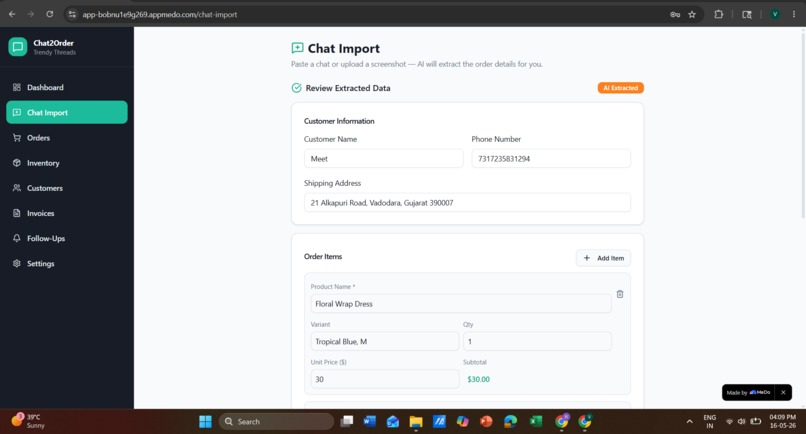This screenshot has width=806, height=434.
Task: Click the taskbar clock and date
Action: click(782, 421)
